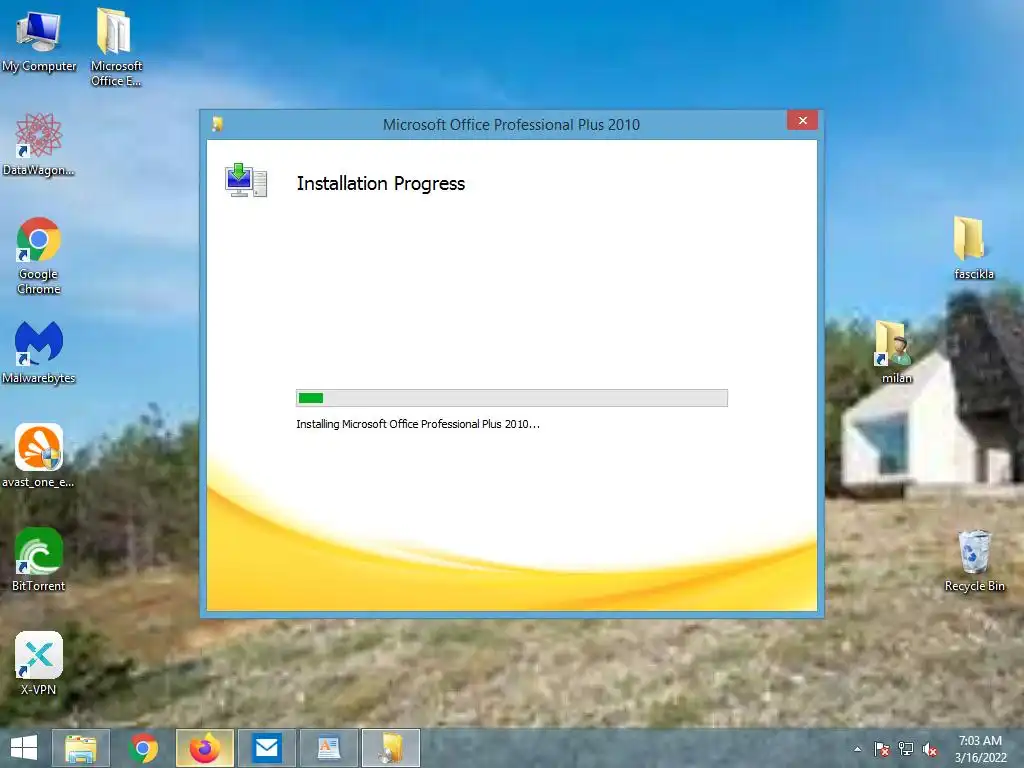Image resolution: width=1024 pixels, height=768 pixels.
Task: Click the muted volume tray icon
Action: click(929, 749)
